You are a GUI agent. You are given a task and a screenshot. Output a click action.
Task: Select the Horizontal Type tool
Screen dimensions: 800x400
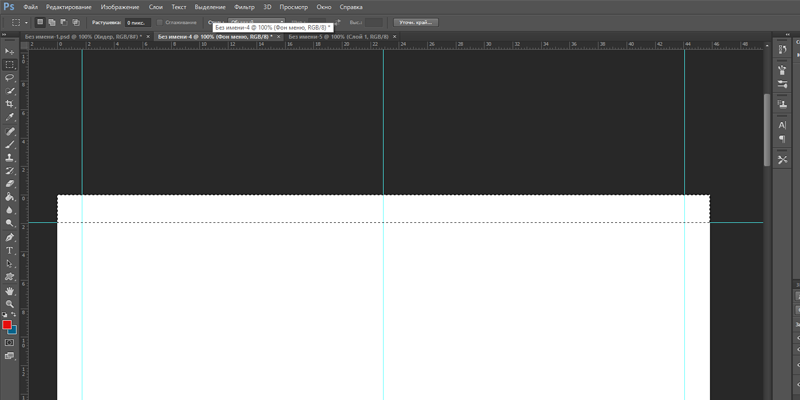coord(10,250)
